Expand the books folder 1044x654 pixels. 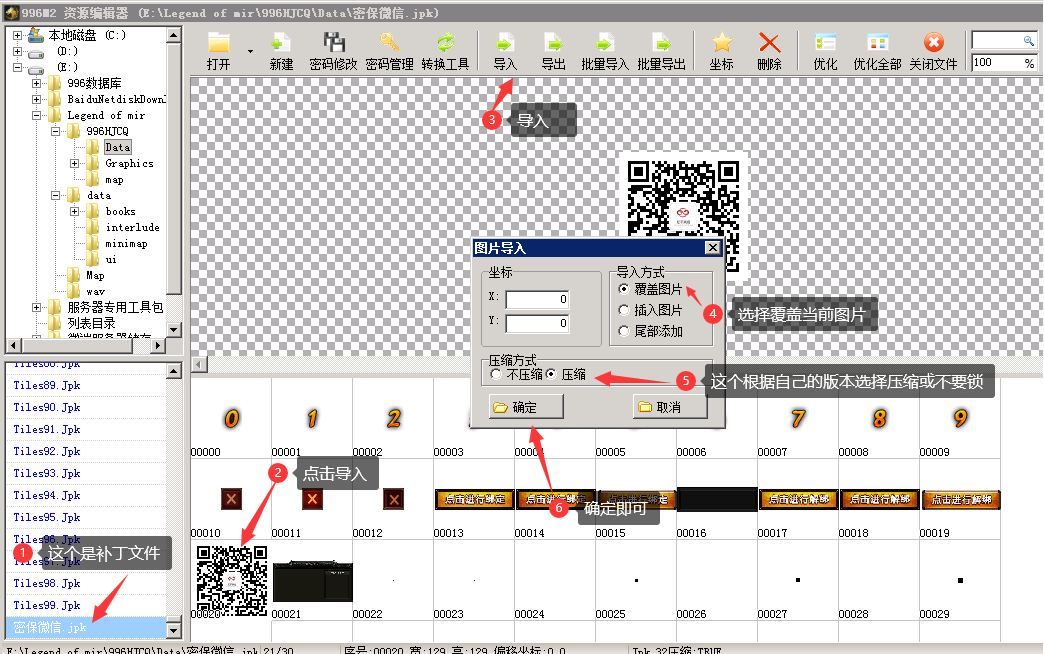tap(75, 211)
